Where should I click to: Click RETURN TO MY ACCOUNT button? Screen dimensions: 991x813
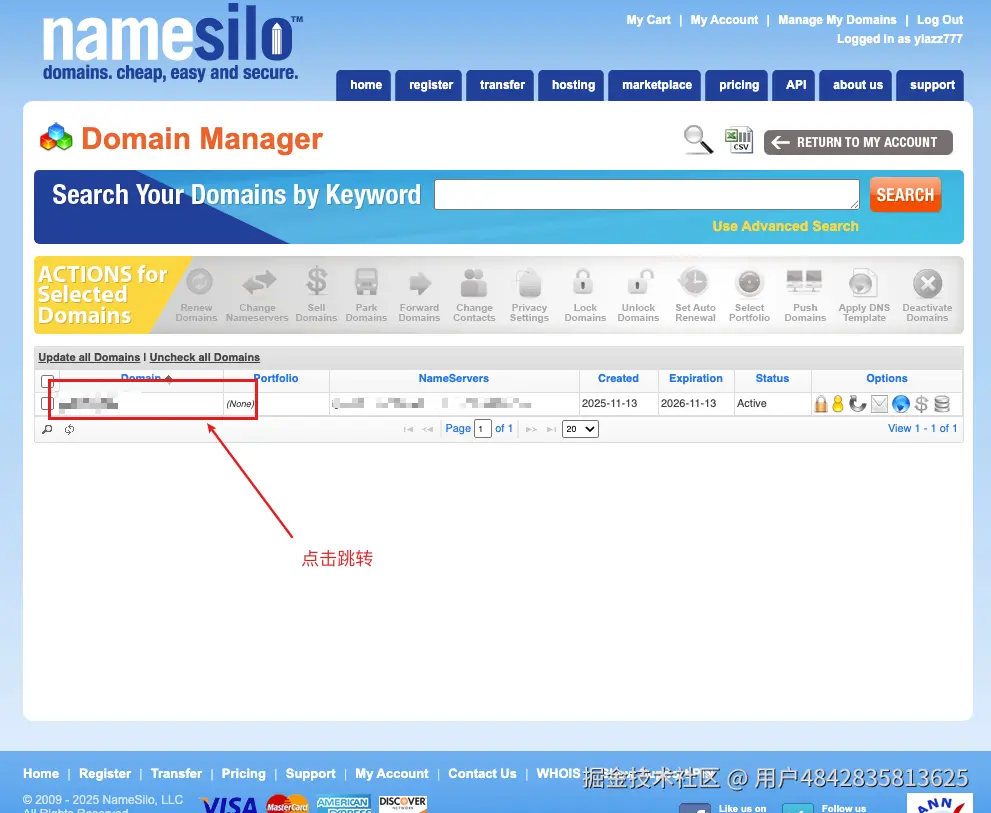click(x=858, y=142)
